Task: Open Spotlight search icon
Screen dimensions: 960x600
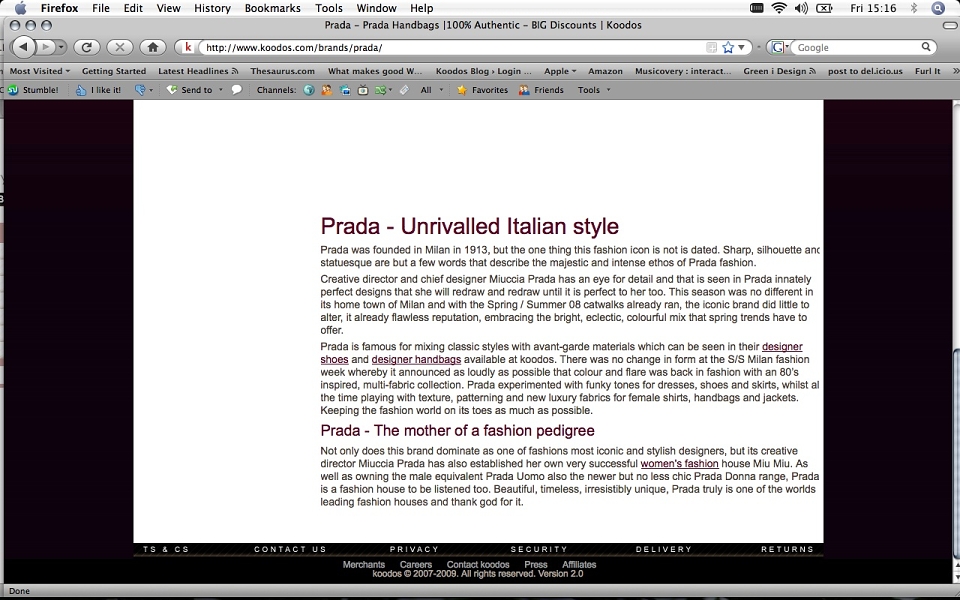Action: (938, 8)
